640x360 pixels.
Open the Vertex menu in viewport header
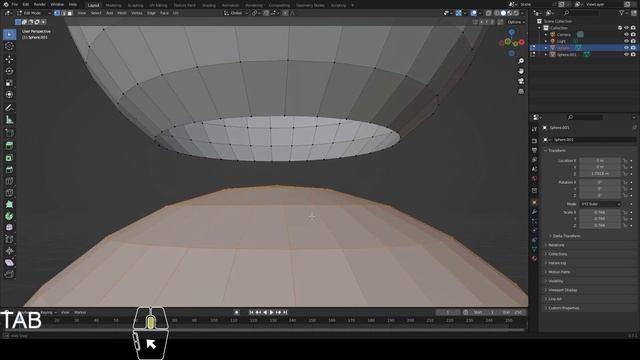pyautogui.click(x=136, y=13)
